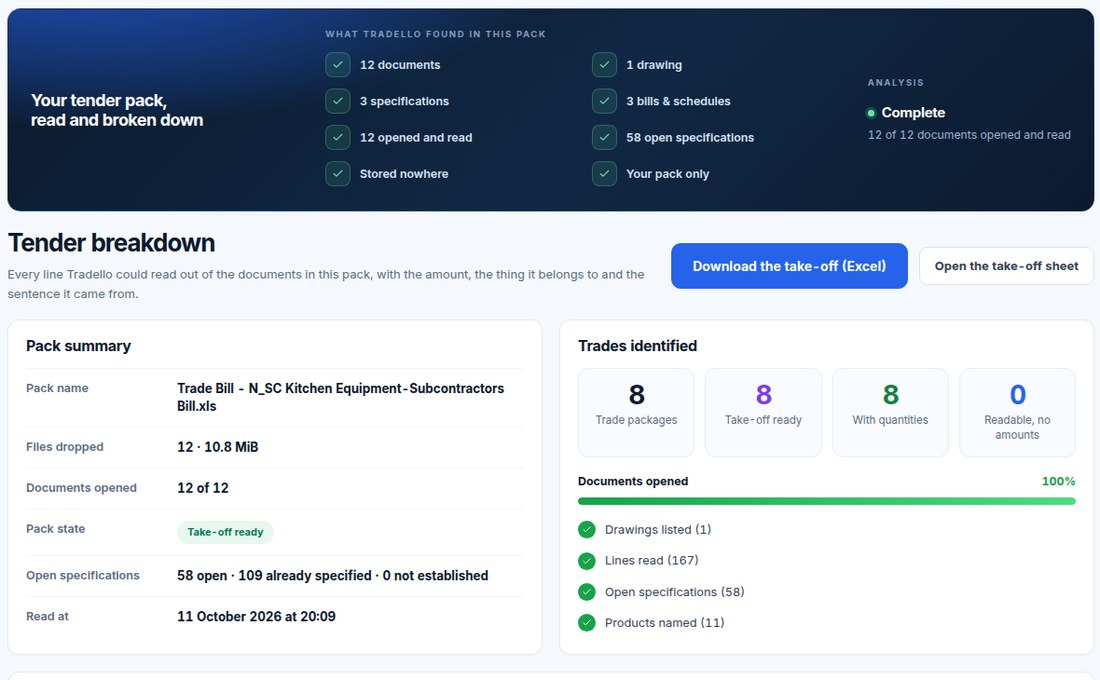Click the "Tender breakdown" heading

(112, 243)
